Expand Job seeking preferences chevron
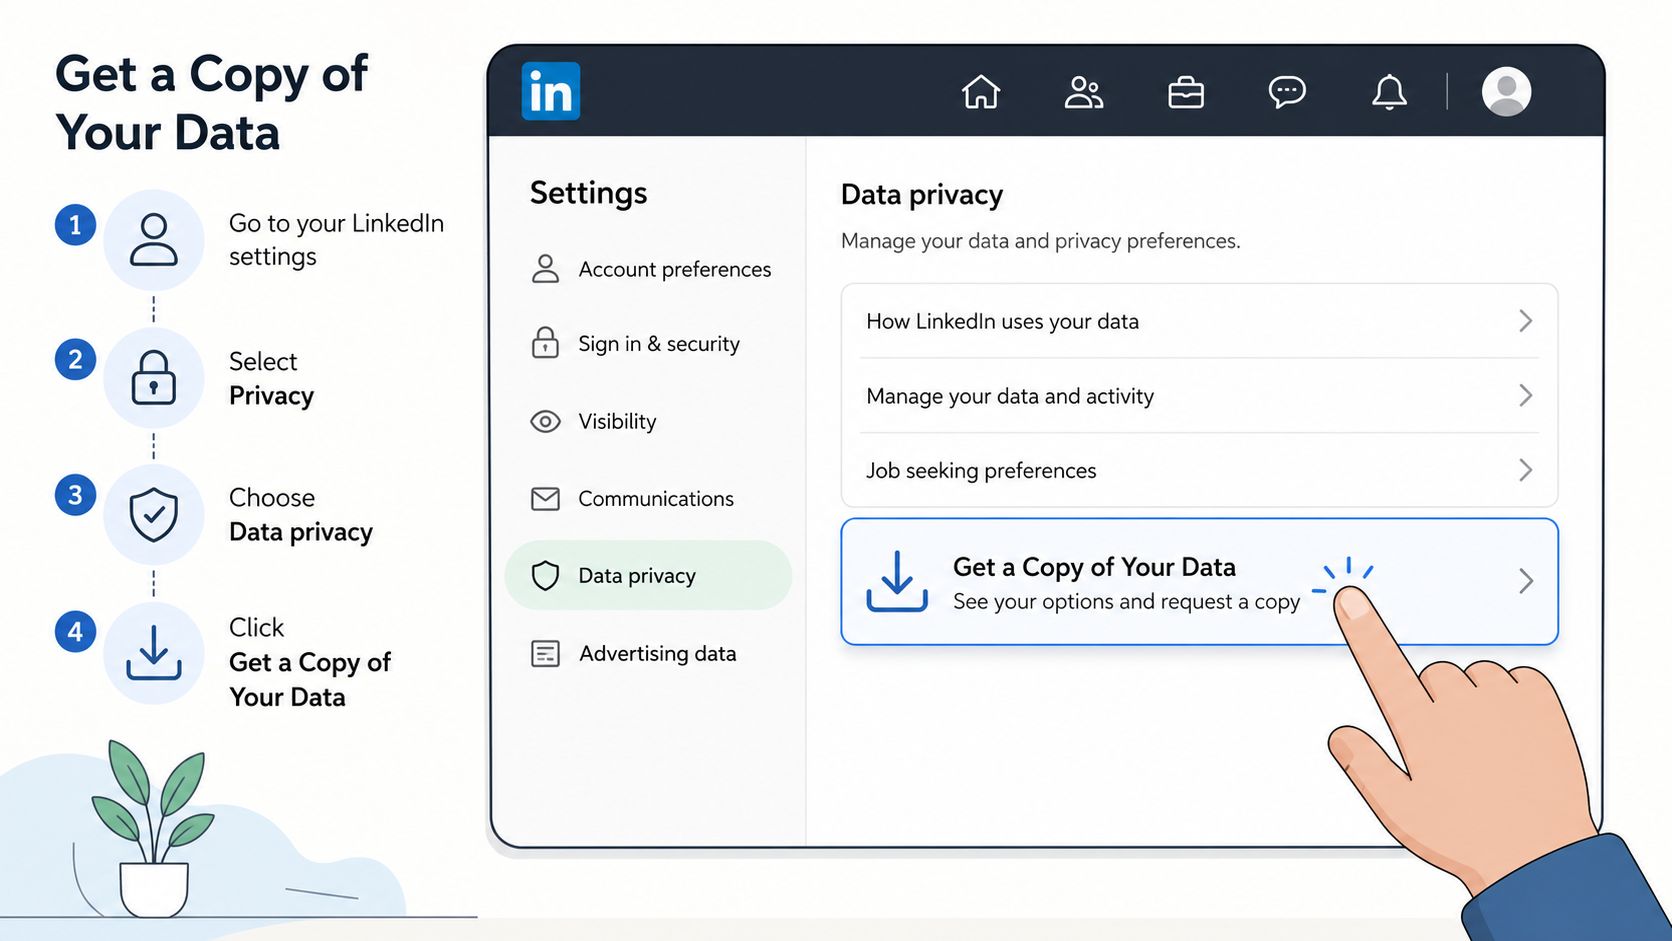This screenshot has width=1672, height=941. [1525, 470]
